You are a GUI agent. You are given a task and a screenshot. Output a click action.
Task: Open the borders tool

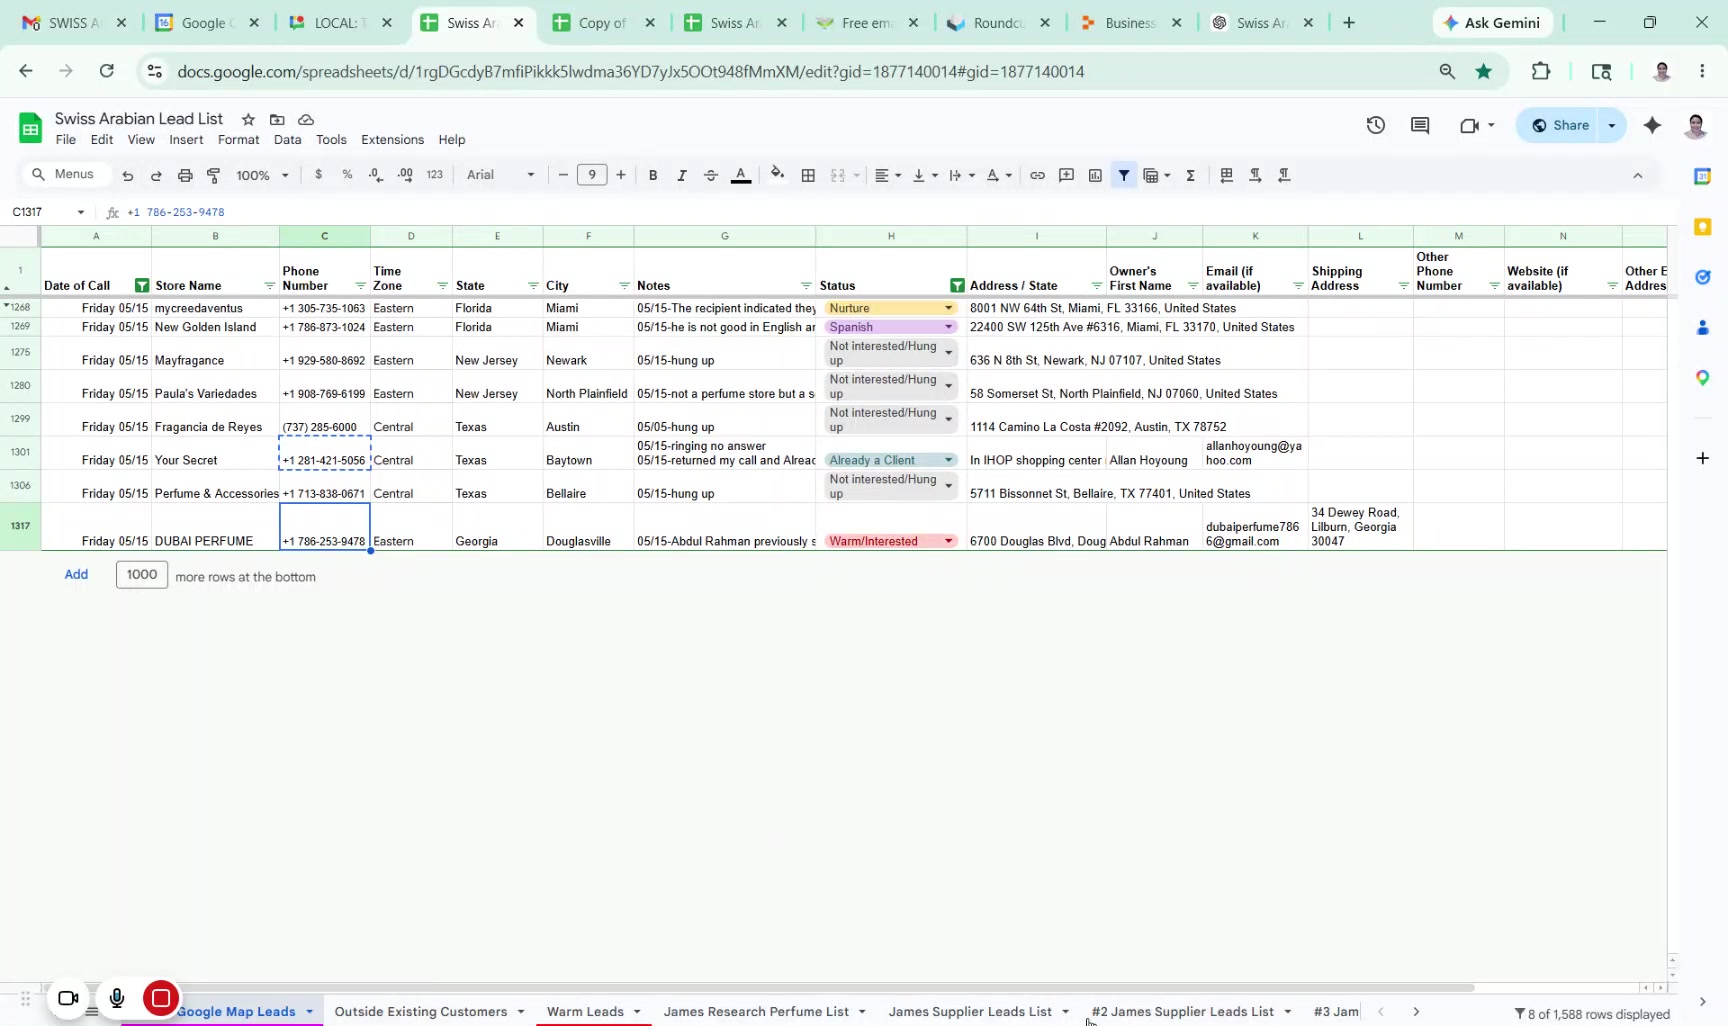point(808,175)
